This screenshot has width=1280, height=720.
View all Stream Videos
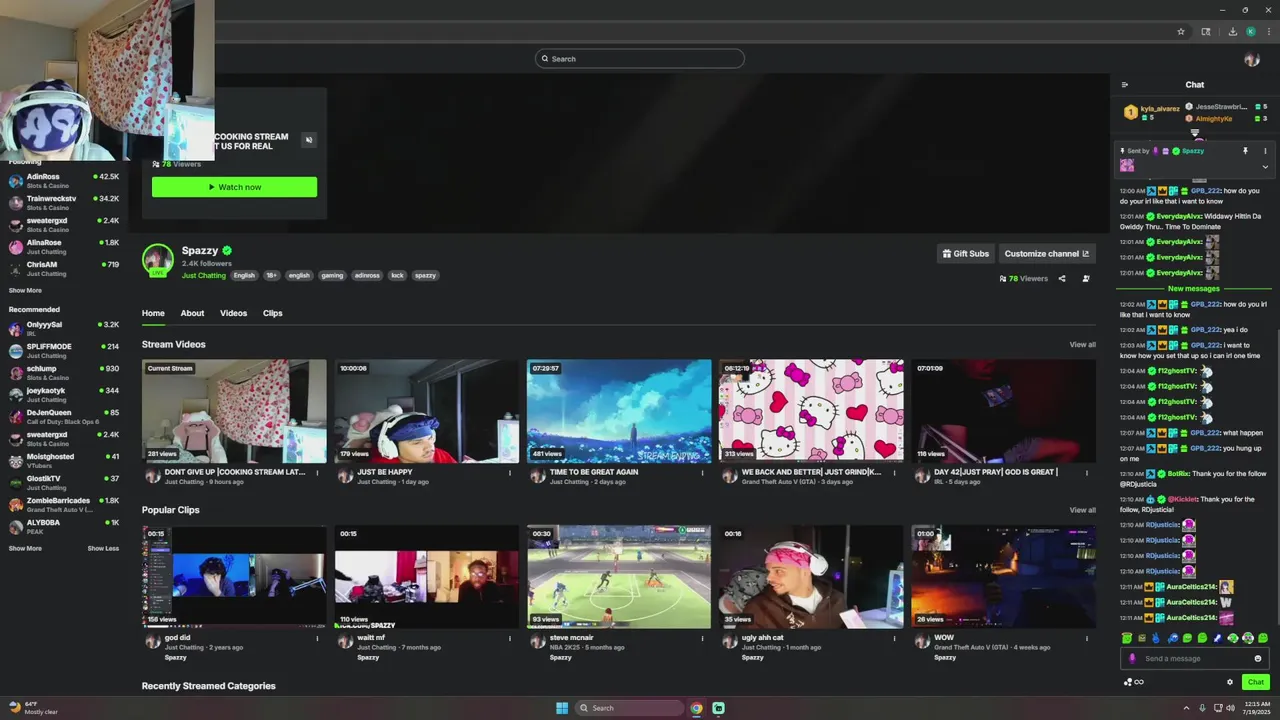coord(1082,345)
